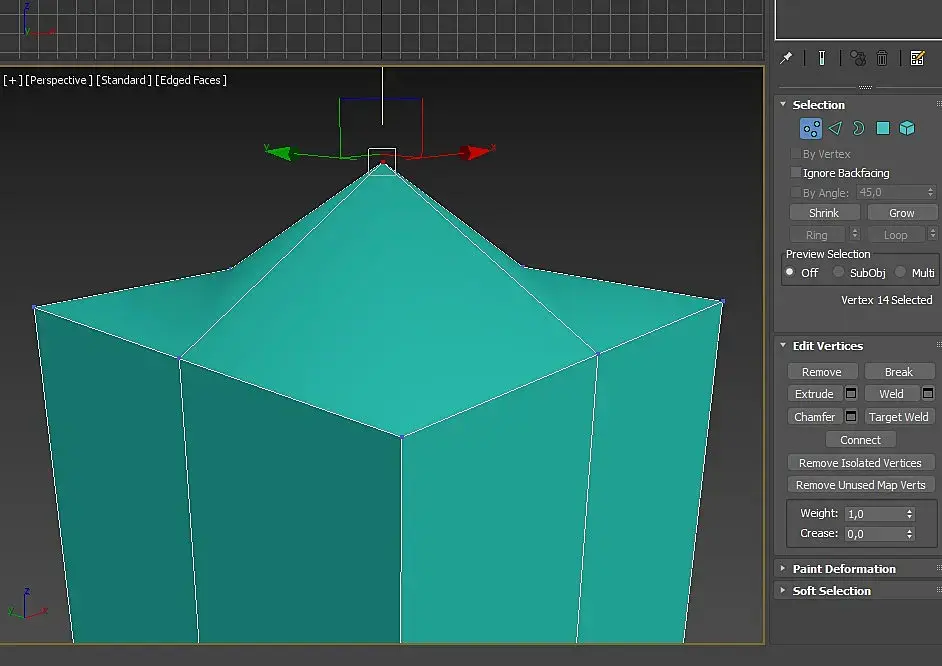Open the Edged Faces shading menu
This screenshot has height=666, width=942.
click(x=191, y=80)
